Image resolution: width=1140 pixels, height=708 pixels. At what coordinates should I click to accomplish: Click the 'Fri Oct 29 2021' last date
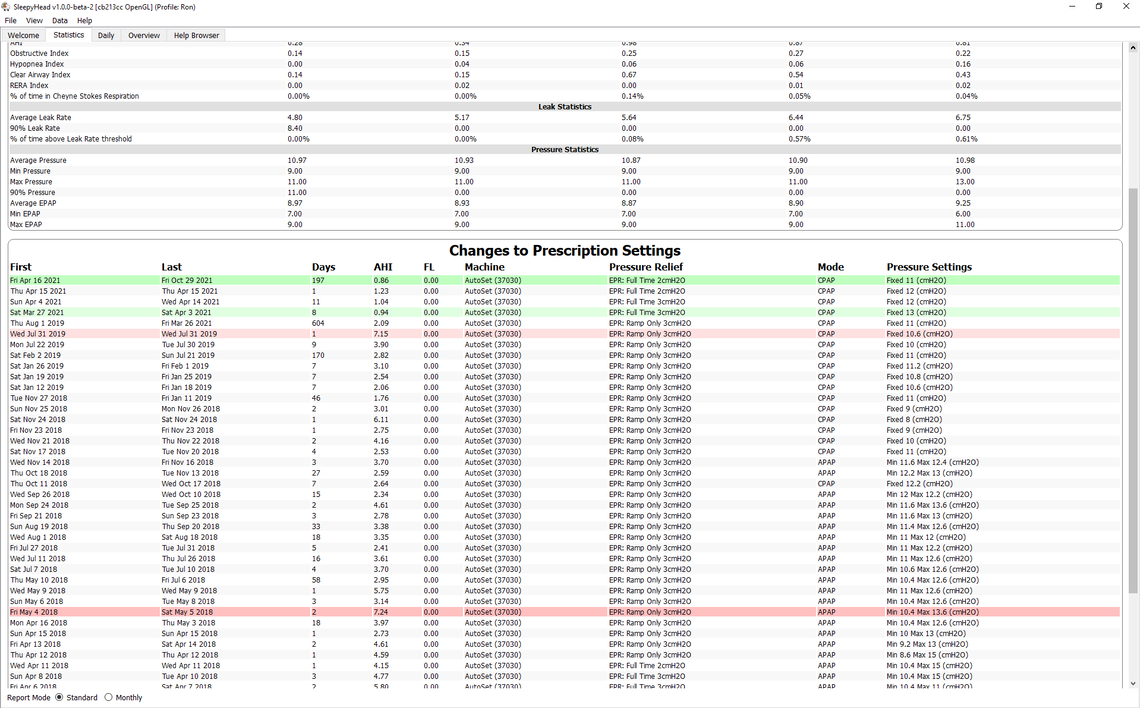click(187, 280)
